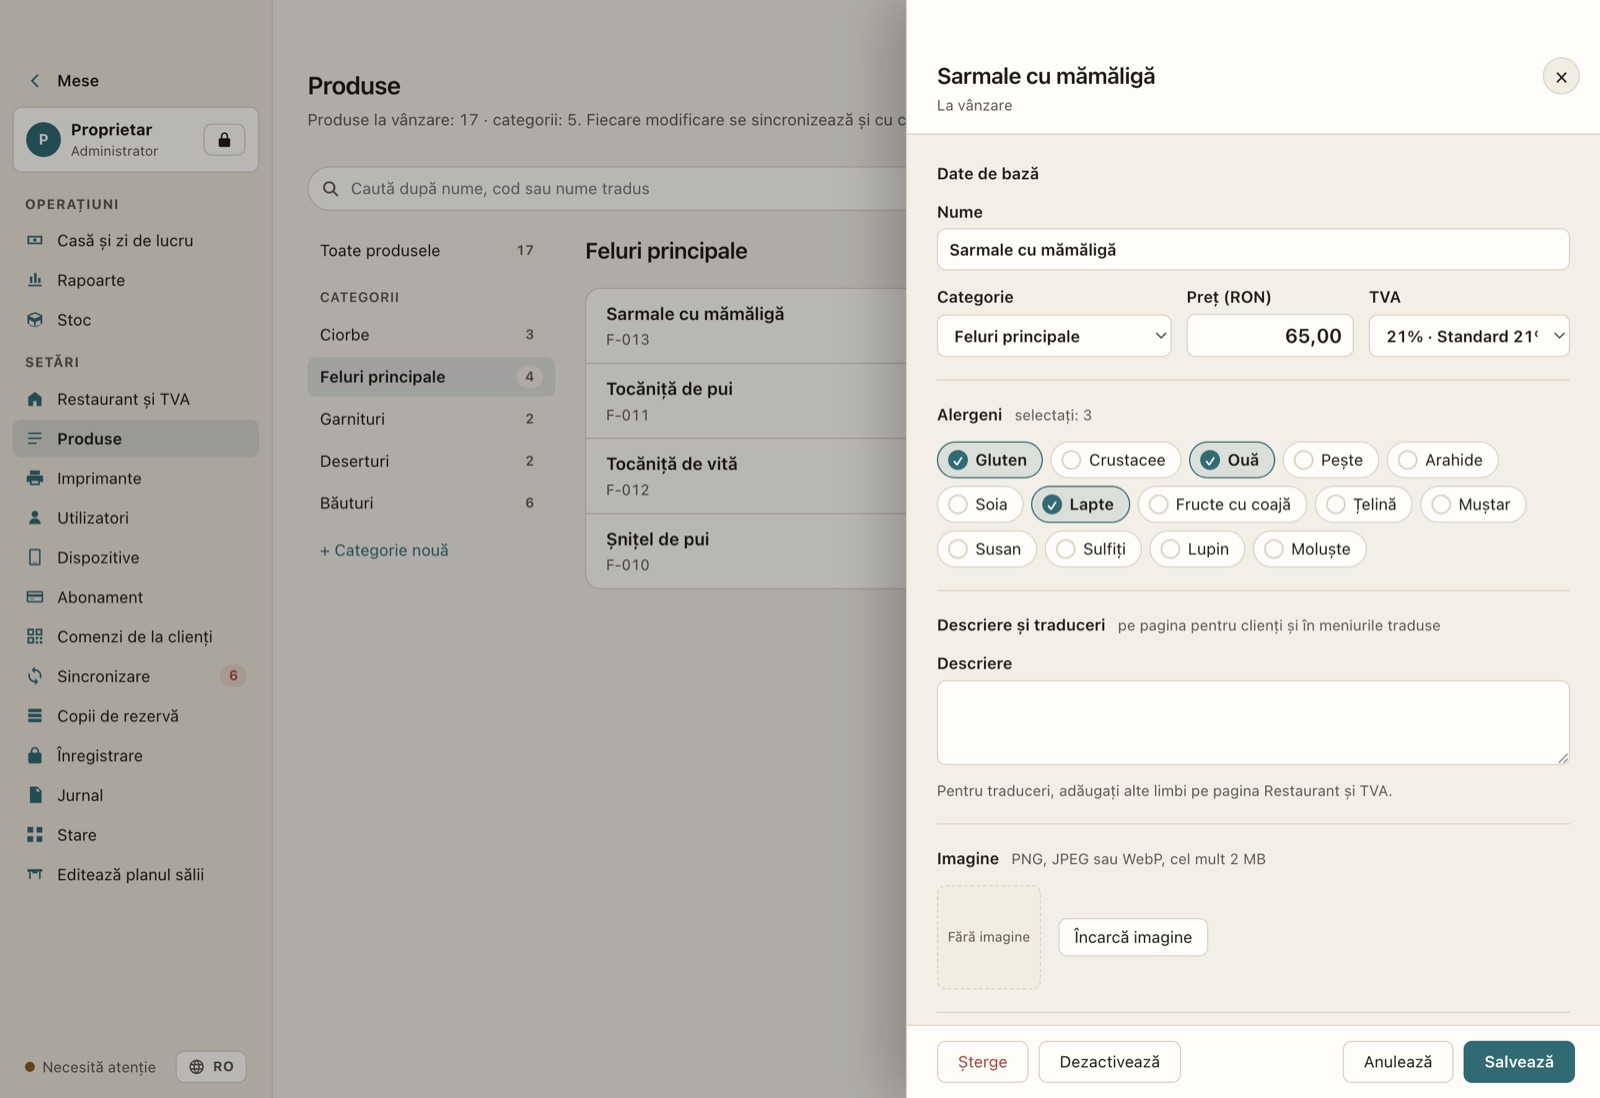Close the Sarmale cu mămăligă panel
This screenshot has height=1098, width=1600.
pyautogui.click(x=1561, y=77)
